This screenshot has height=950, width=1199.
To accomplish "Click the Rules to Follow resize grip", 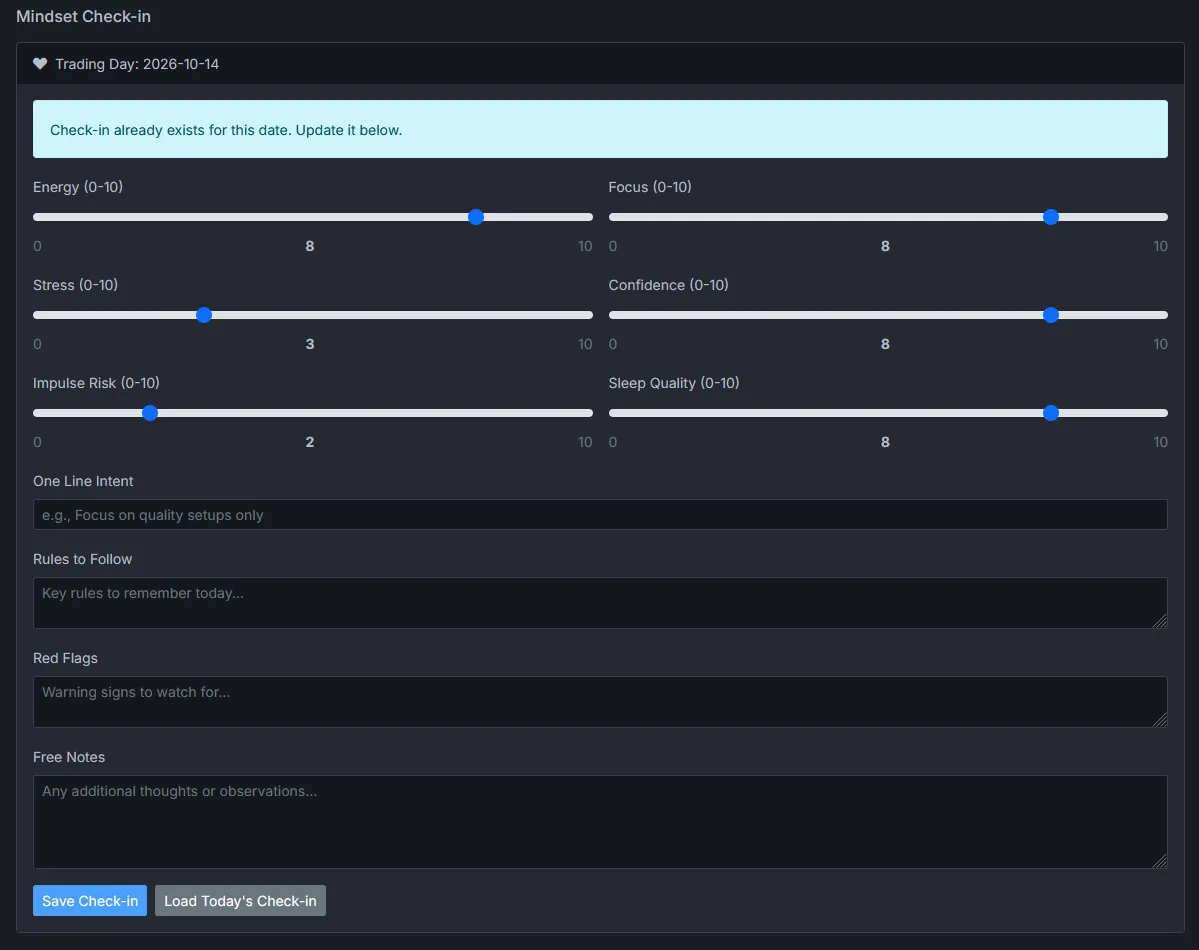I will [x=1160, y=621].
